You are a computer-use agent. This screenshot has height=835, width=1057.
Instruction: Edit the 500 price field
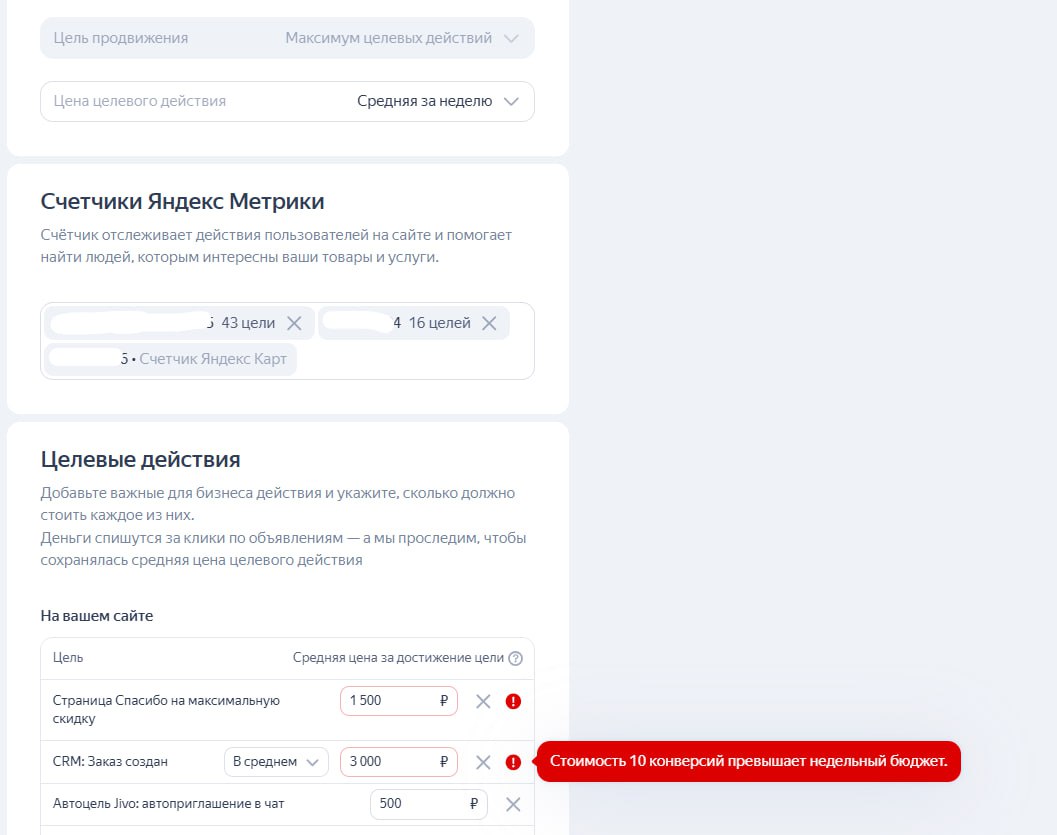point(429,804)
